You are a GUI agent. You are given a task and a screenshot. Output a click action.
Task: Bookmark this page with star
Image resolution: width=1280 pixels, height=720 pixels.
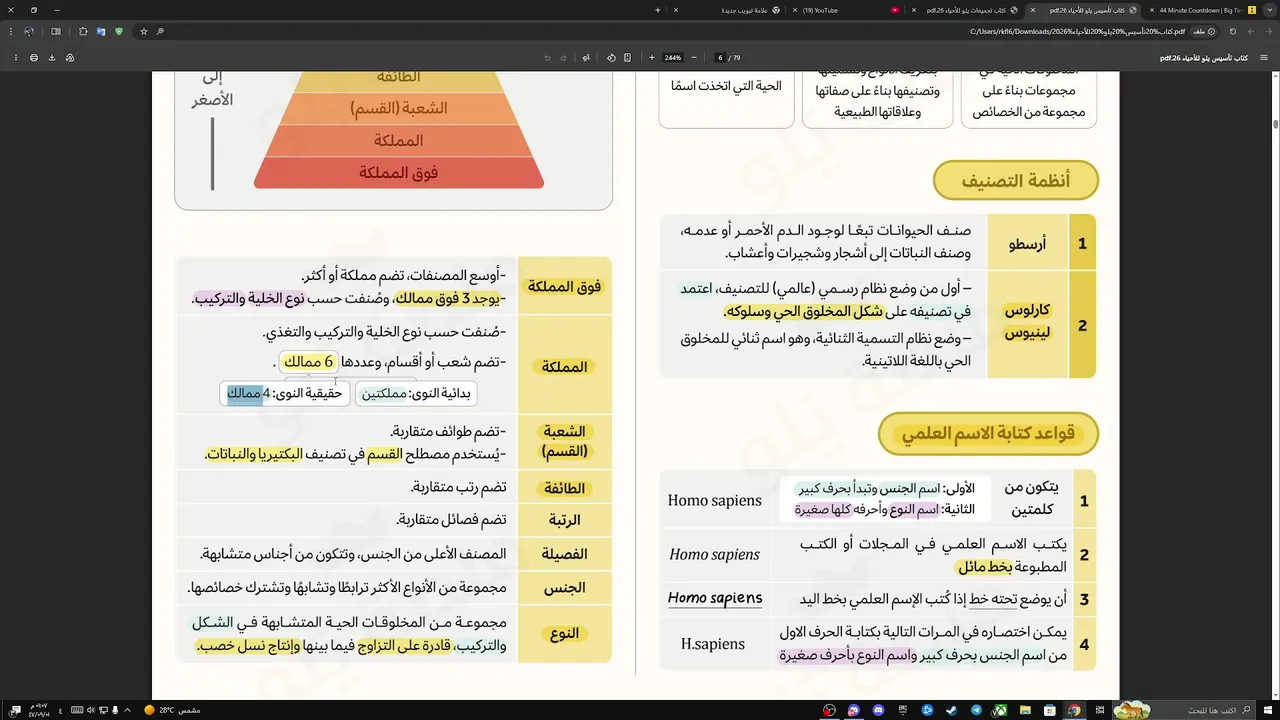click(x=144, y=31)
